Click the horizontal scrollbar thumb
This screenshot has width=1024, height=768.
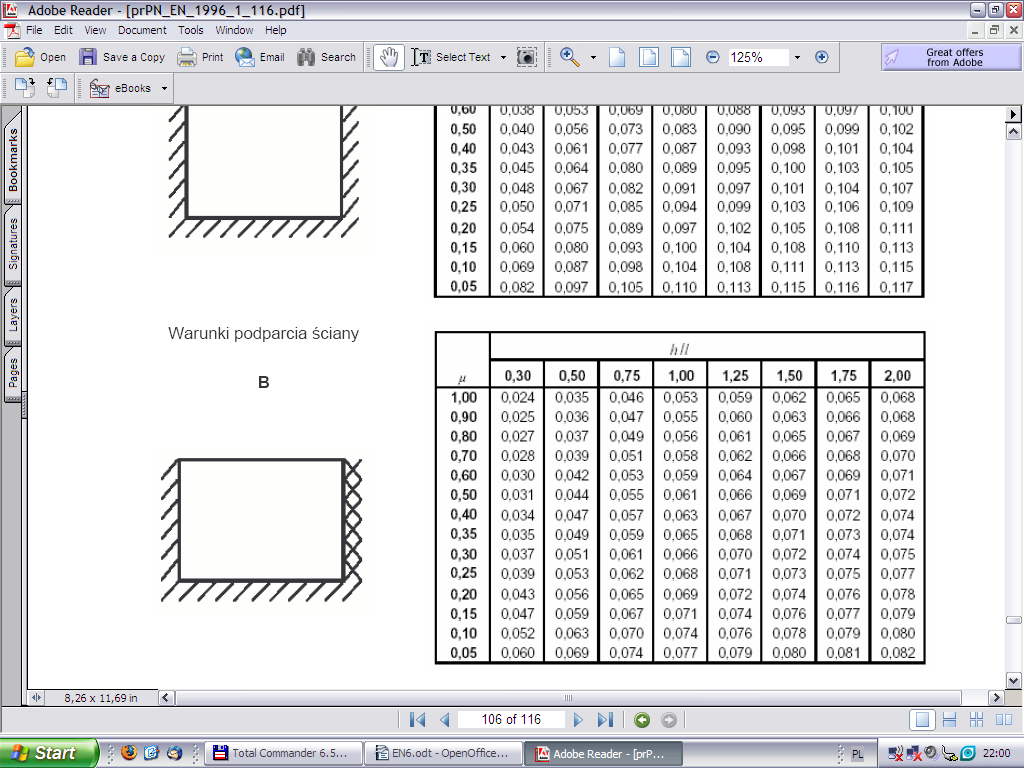pyautogui.click(x=568, y=697)
